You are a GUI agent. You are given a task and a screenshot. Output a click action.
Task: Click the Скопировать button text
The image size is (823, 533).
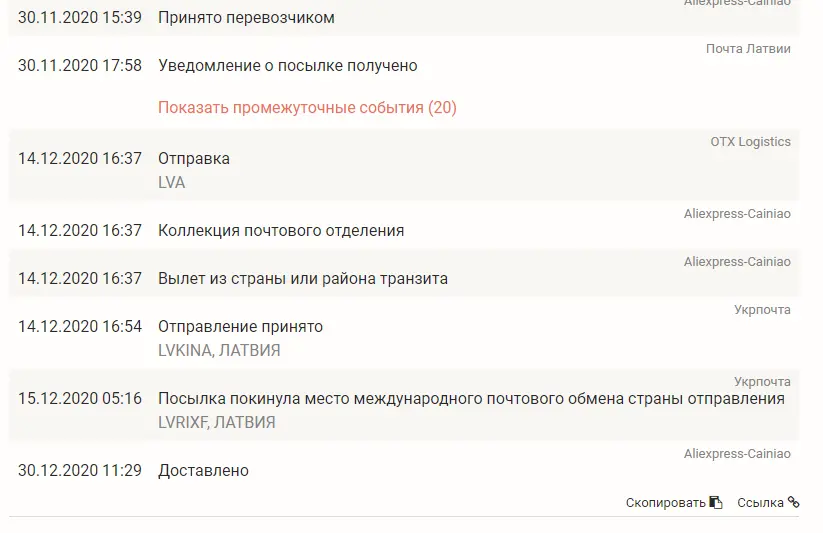(666, 503)
